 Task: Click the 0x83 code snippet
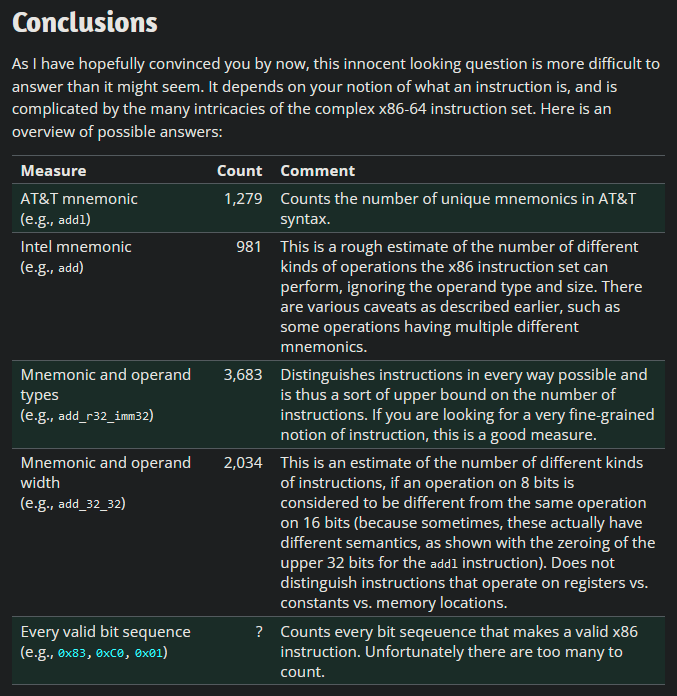pyautogui.click(x=73, y=653)
